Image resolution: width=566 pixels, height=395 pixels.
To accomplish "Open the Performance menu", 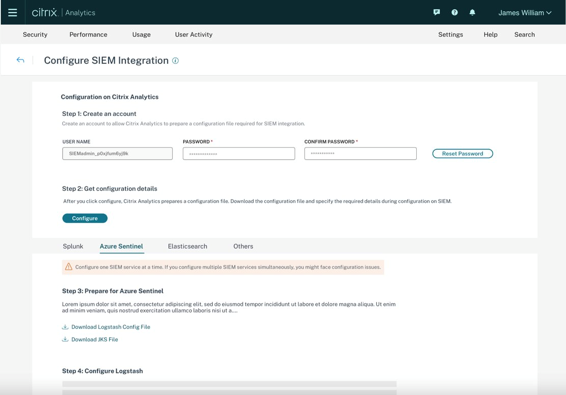I will click(x=88, y=35).
